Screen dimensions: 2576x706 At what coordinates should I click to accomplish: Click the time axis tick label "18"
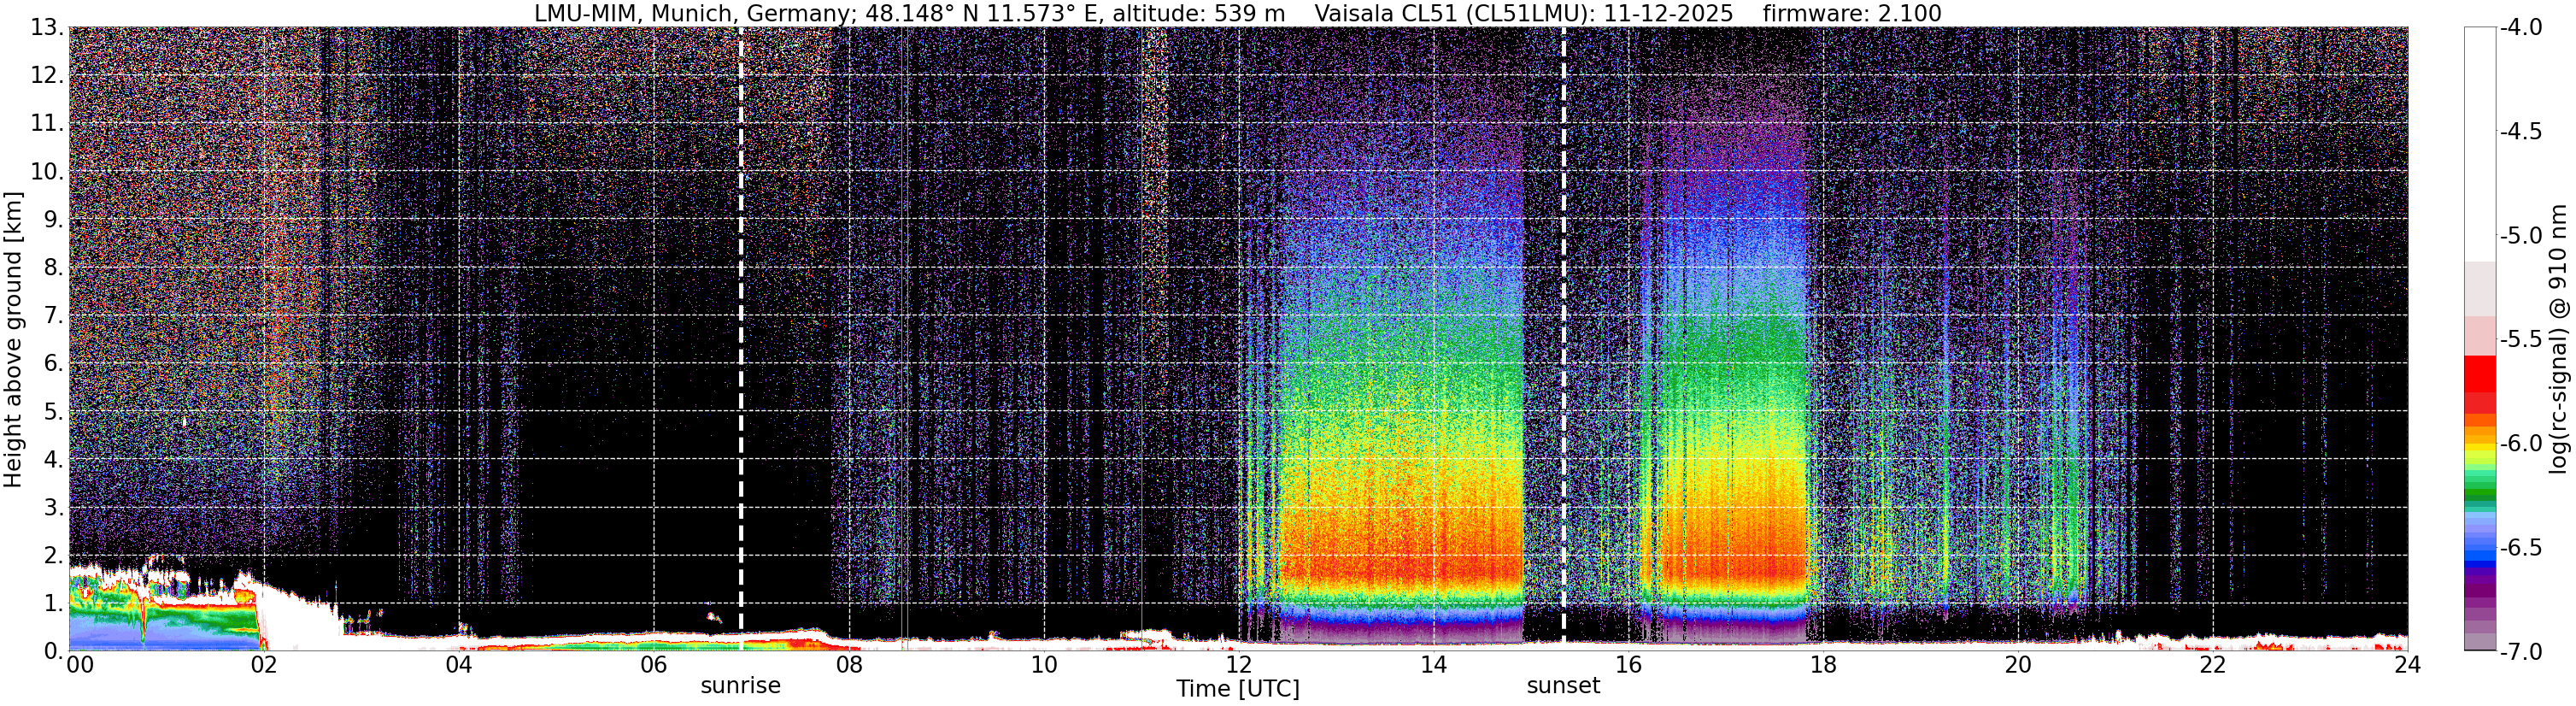coord(1824,665)
